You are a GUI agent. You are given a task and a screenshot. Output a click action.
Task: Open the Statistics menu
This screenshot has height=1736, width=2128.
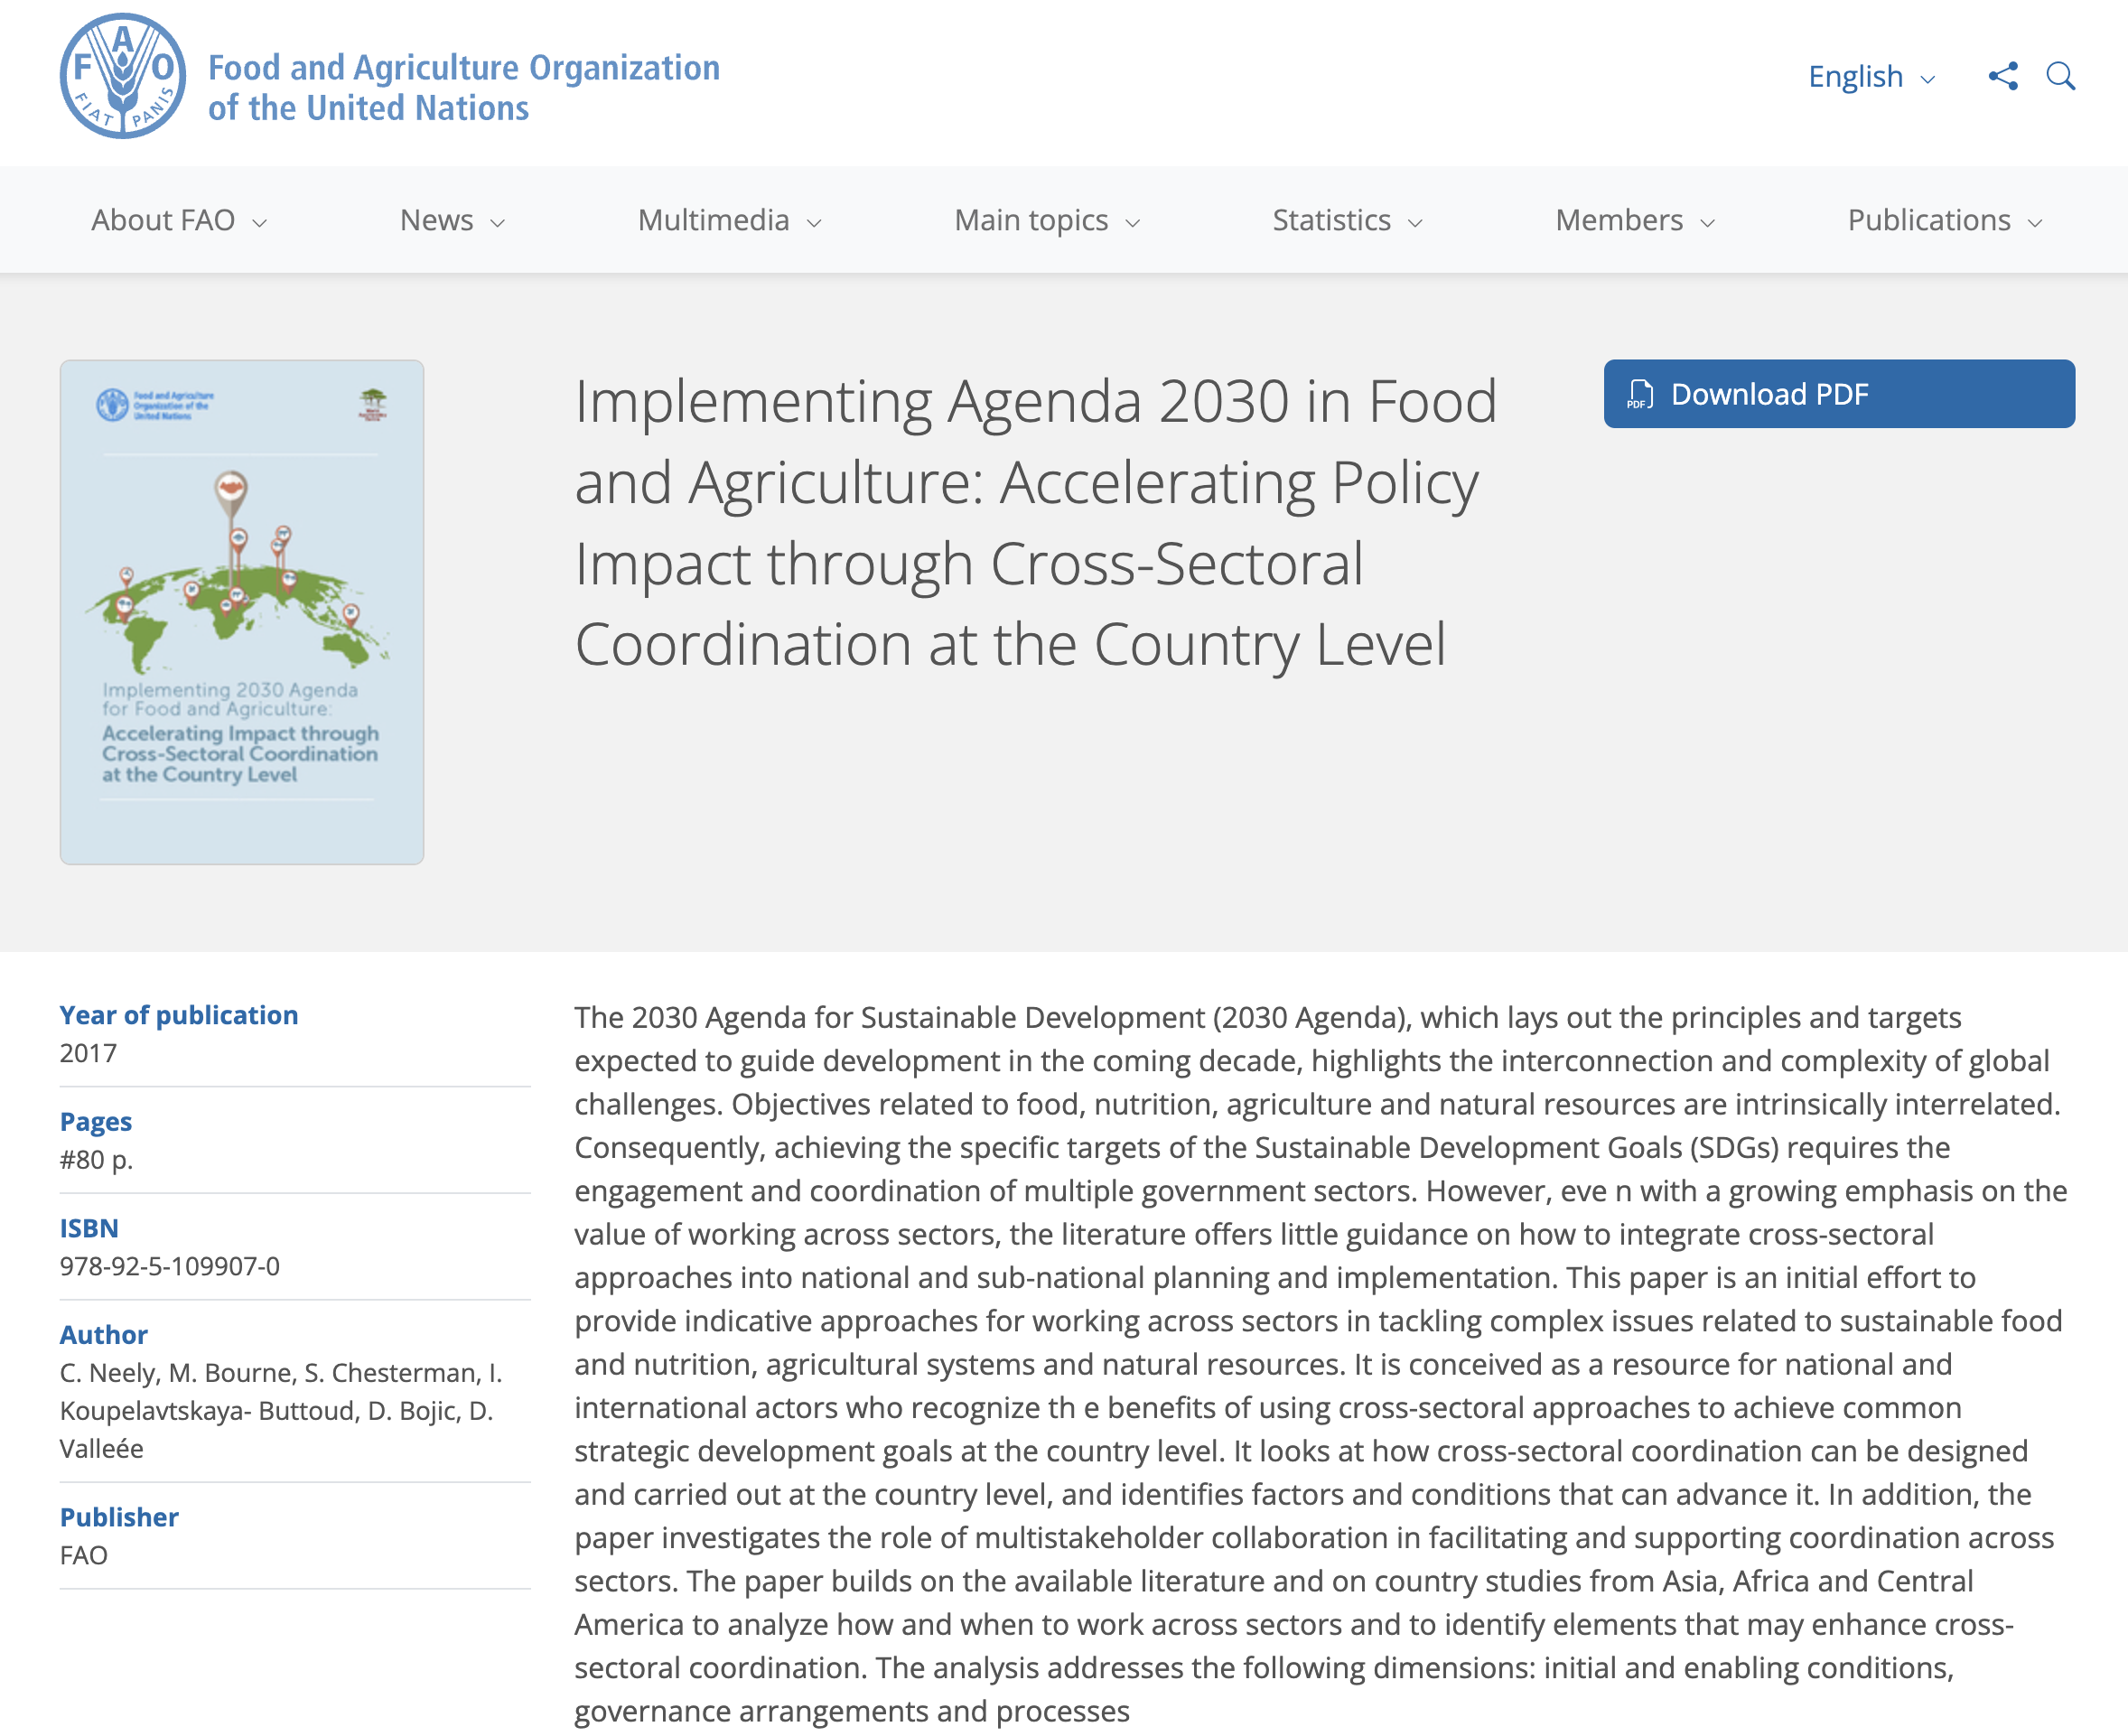pyautogui.click(x=1347, y=220)
